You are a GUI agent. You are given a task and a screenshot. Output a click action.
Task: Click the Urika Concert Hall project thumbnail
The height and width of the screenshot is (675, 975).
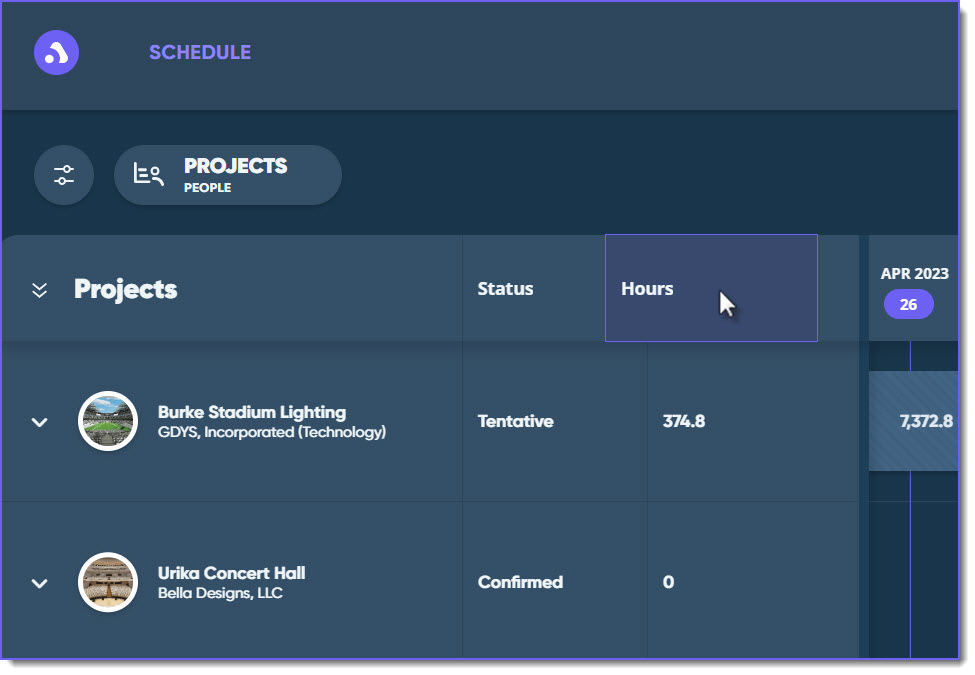(107, 582)
